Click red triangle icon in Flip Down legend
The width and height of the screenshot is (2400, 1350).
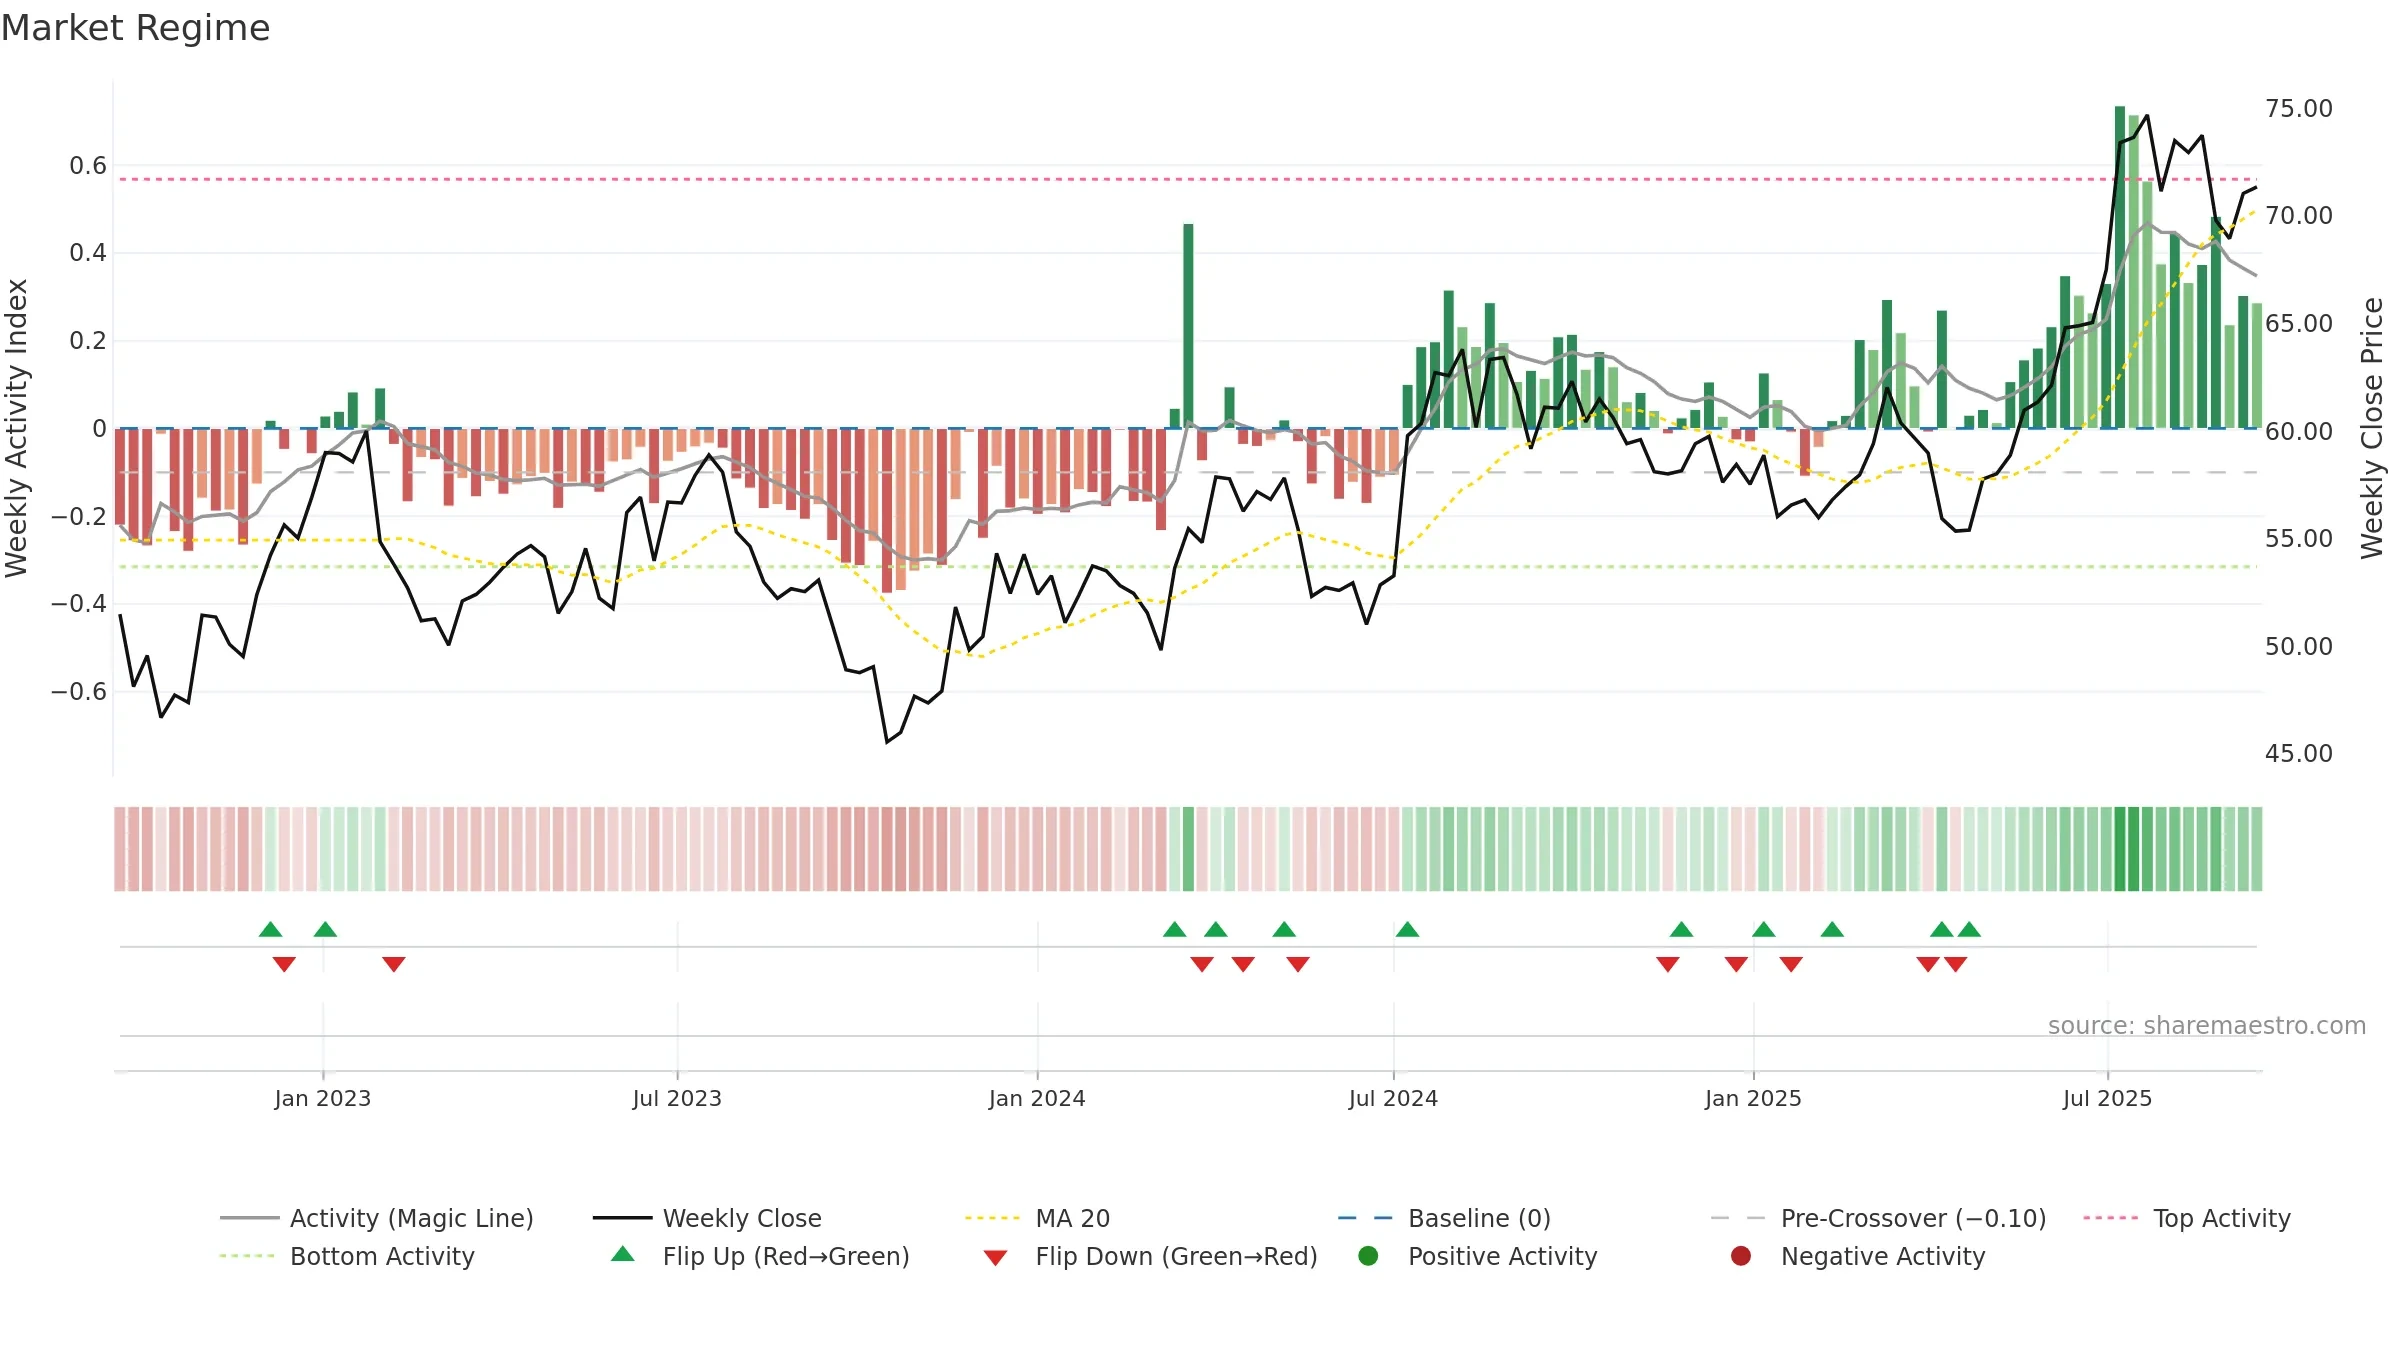(995, 1258)
